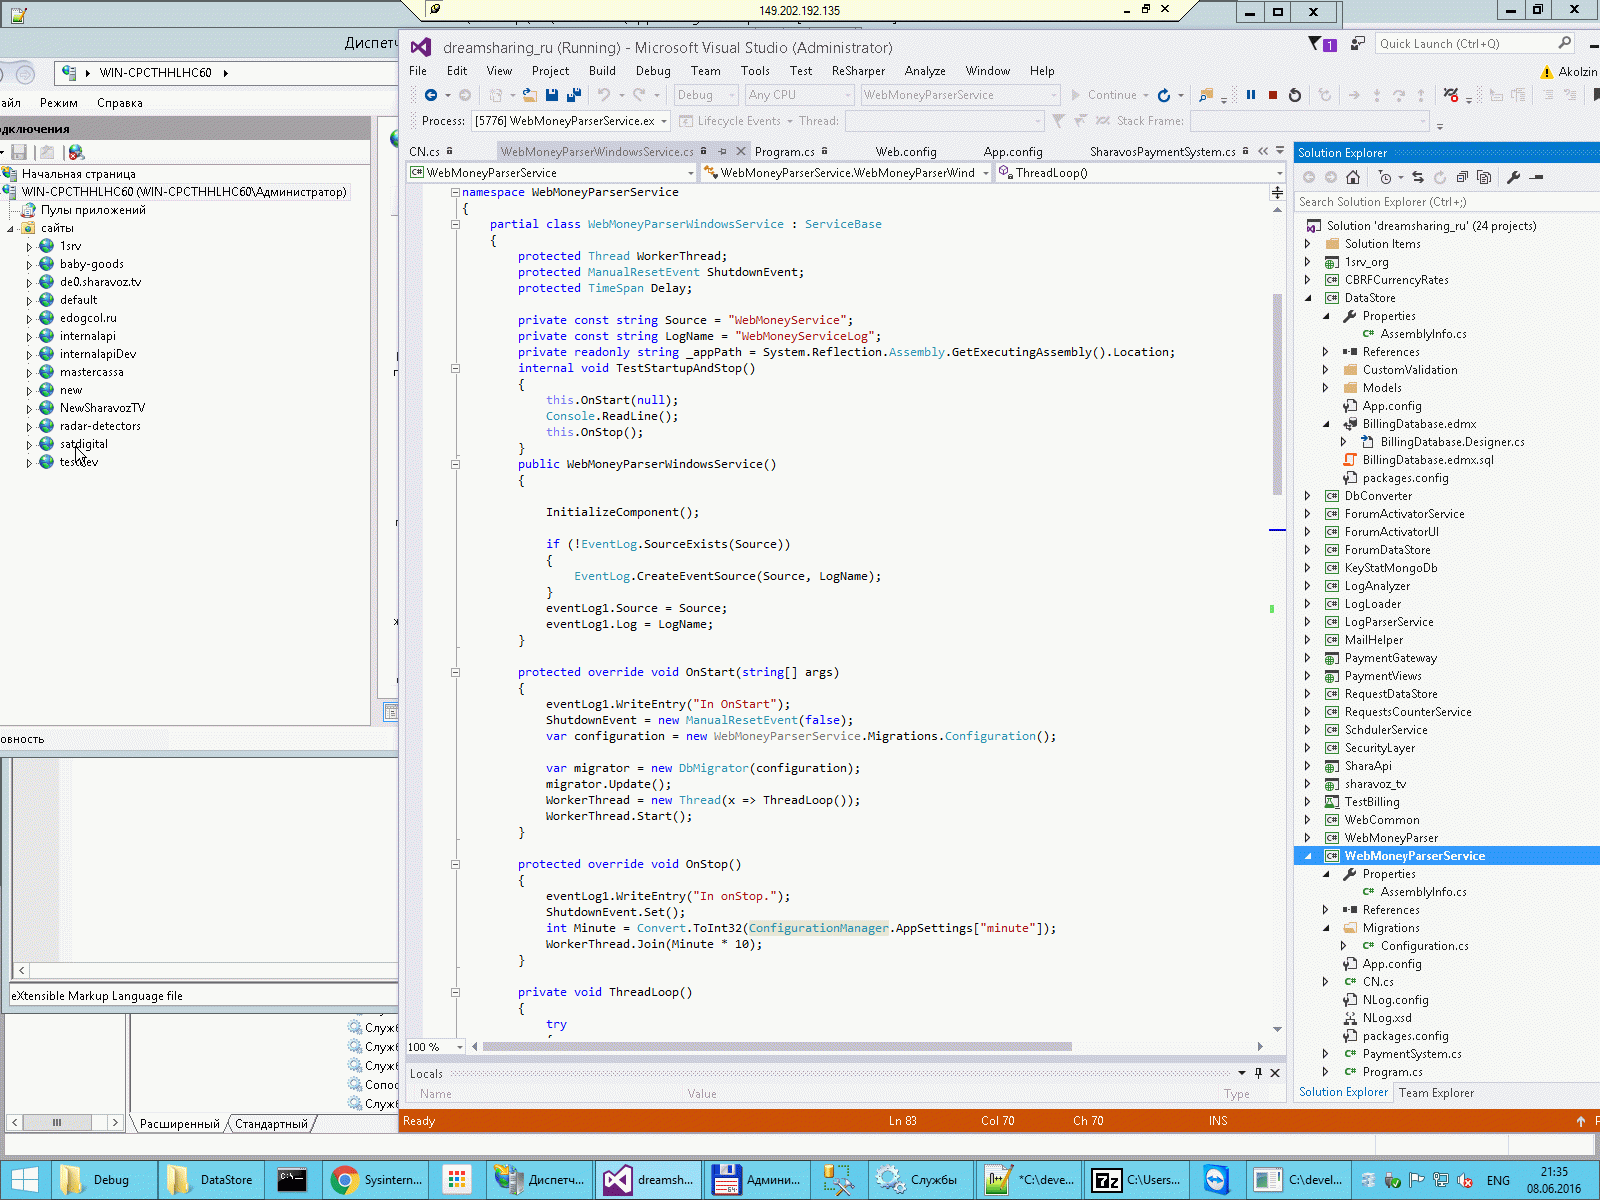Open Configuration.cs in Solution Explorer
Screen dimensions: 1600x1200
(x=1424, y=946)
